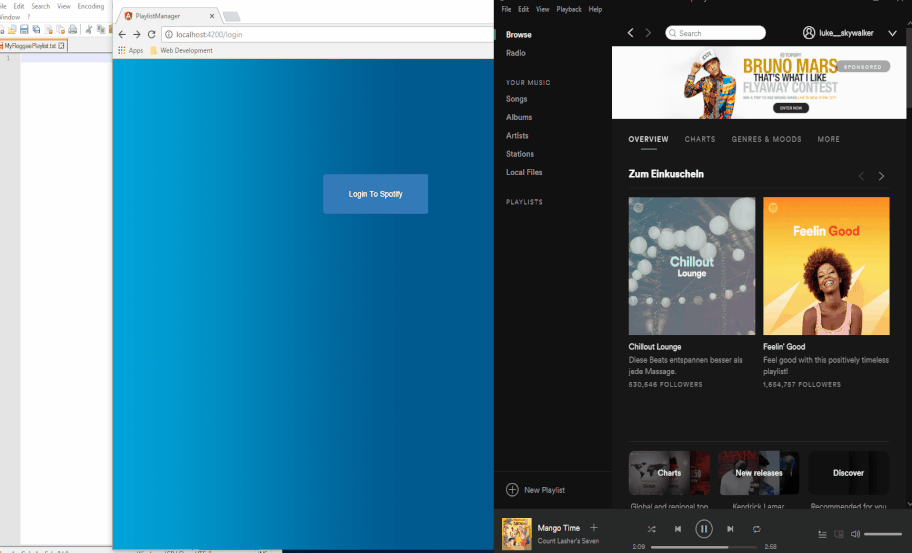Open the Apps bookmark shortcut
The height and width of the screenshot is (553, 912).
coord(130,51)
